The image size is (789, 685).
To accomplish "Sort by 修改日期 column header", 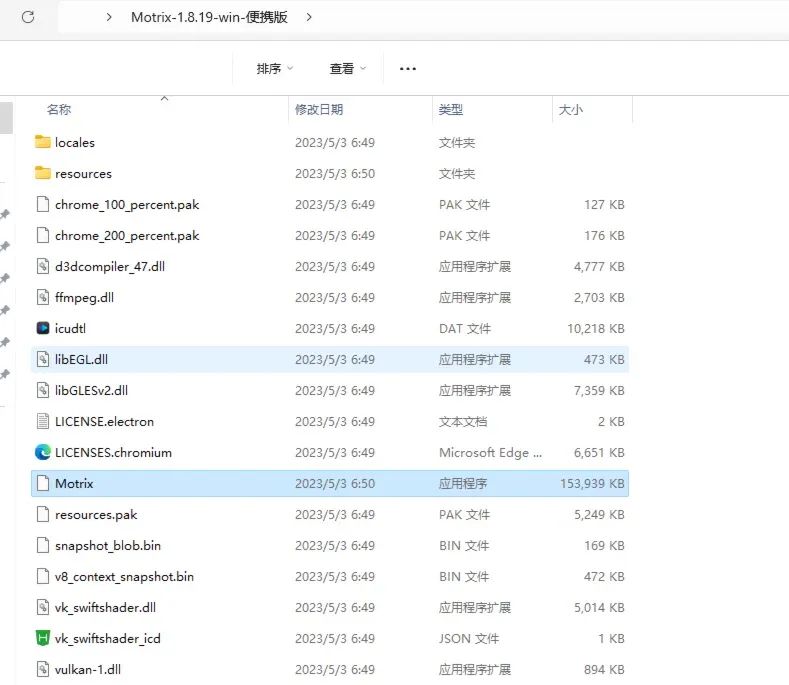I will click(319, 110).
